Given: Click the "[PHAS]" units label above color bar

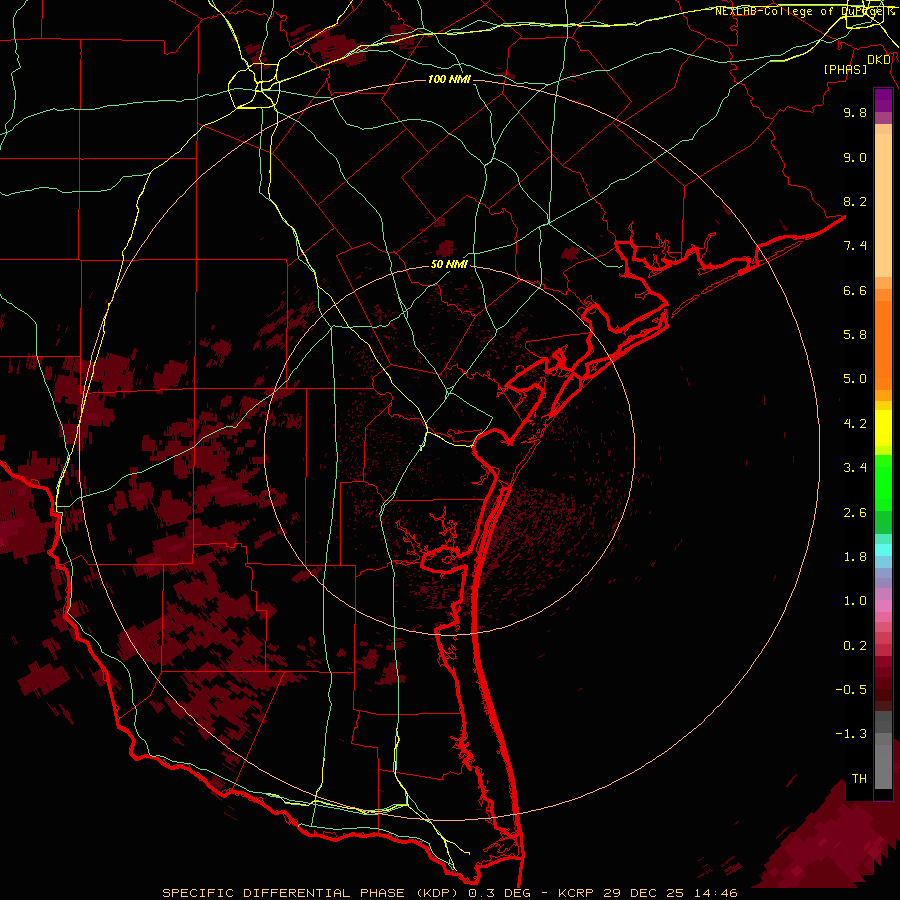Looking at the screenshot, I should (845, 69).
